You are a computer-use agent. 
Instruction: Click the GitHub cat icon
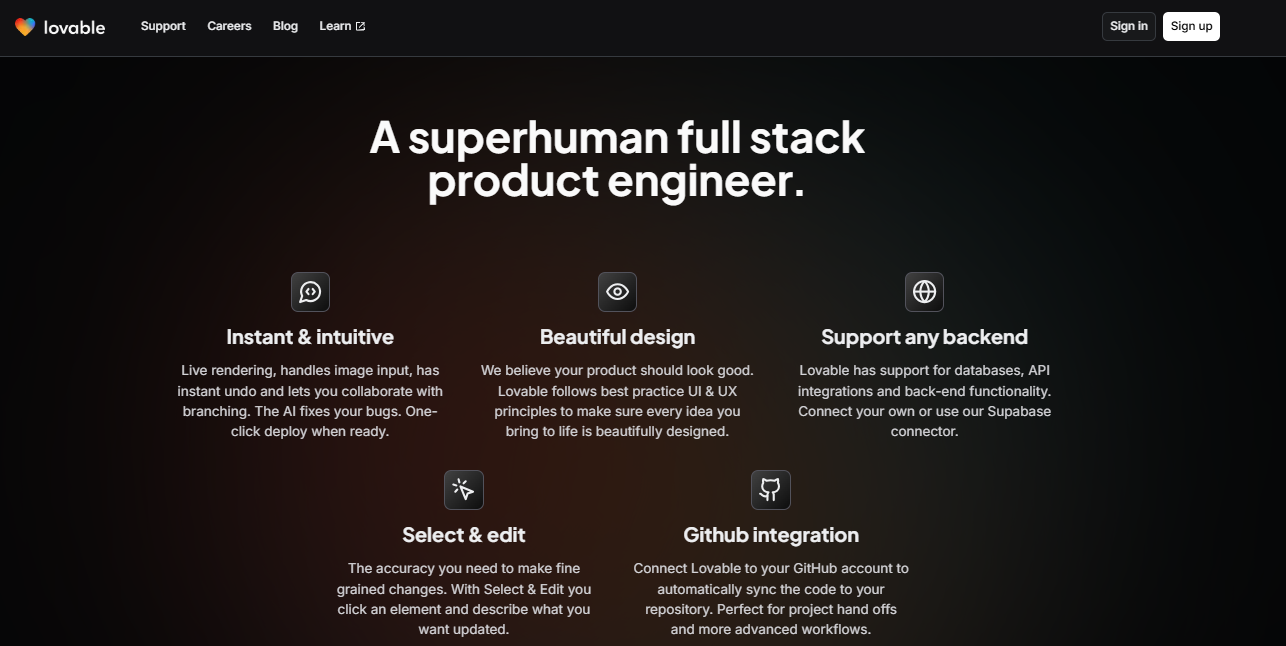(770, 490)
